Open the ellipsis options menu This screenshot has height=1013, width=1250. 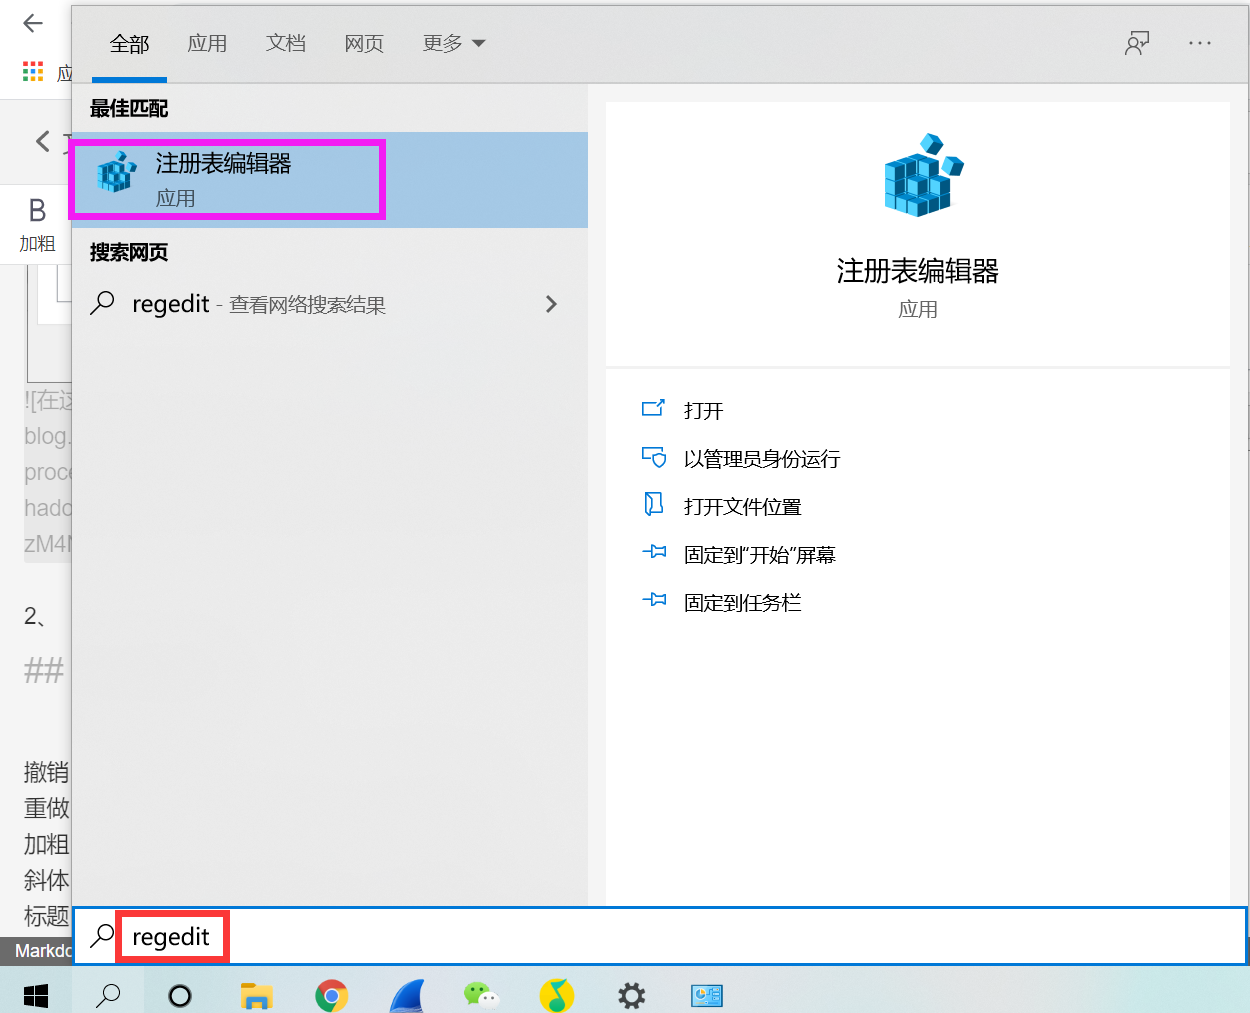tap(1200, 43)
